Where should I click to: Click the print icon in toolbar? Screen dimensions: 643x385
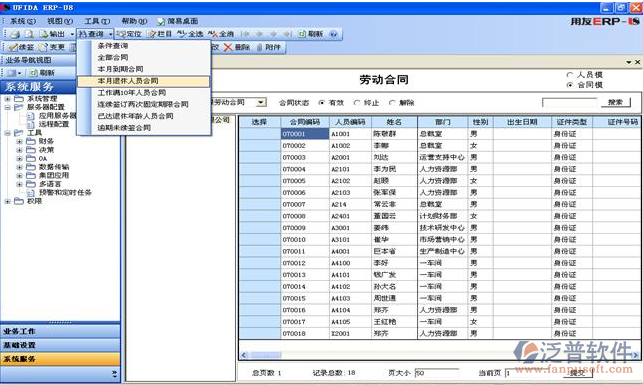pos(15,34)
